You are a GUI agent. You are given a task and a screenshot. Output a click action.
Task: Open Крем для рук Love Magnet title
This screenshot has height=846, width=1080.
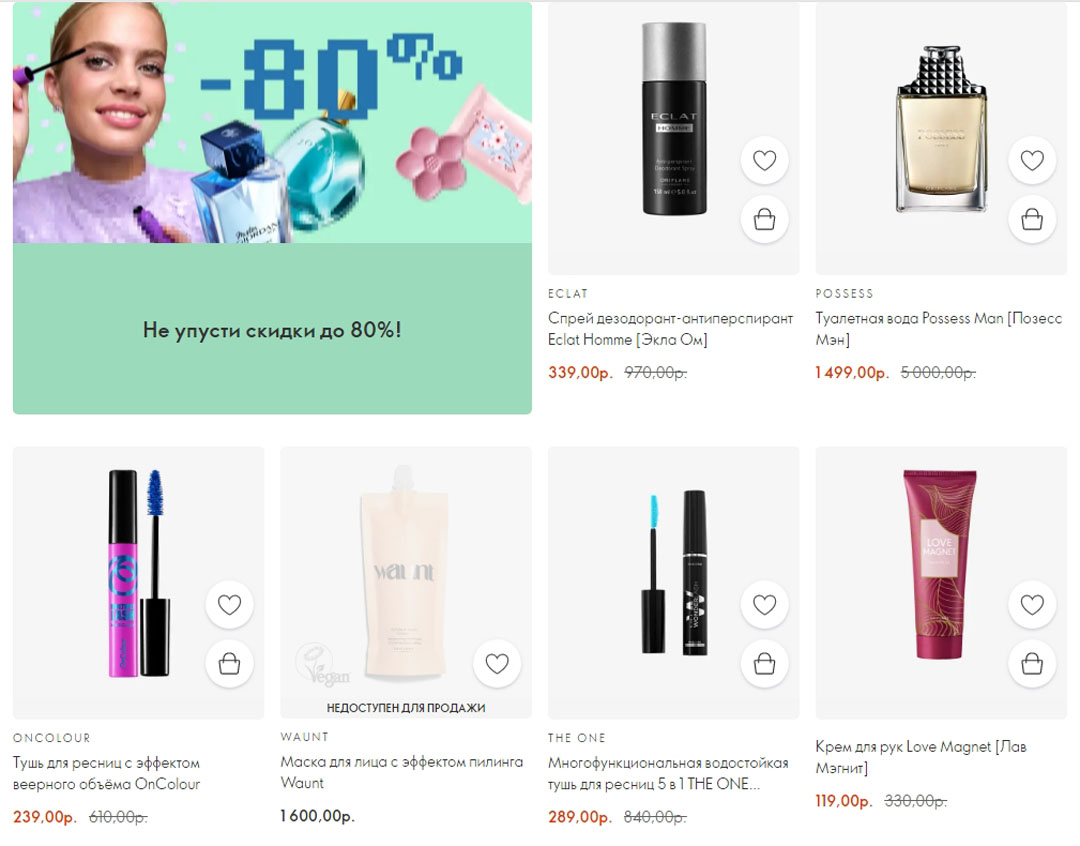click(921, 756)
